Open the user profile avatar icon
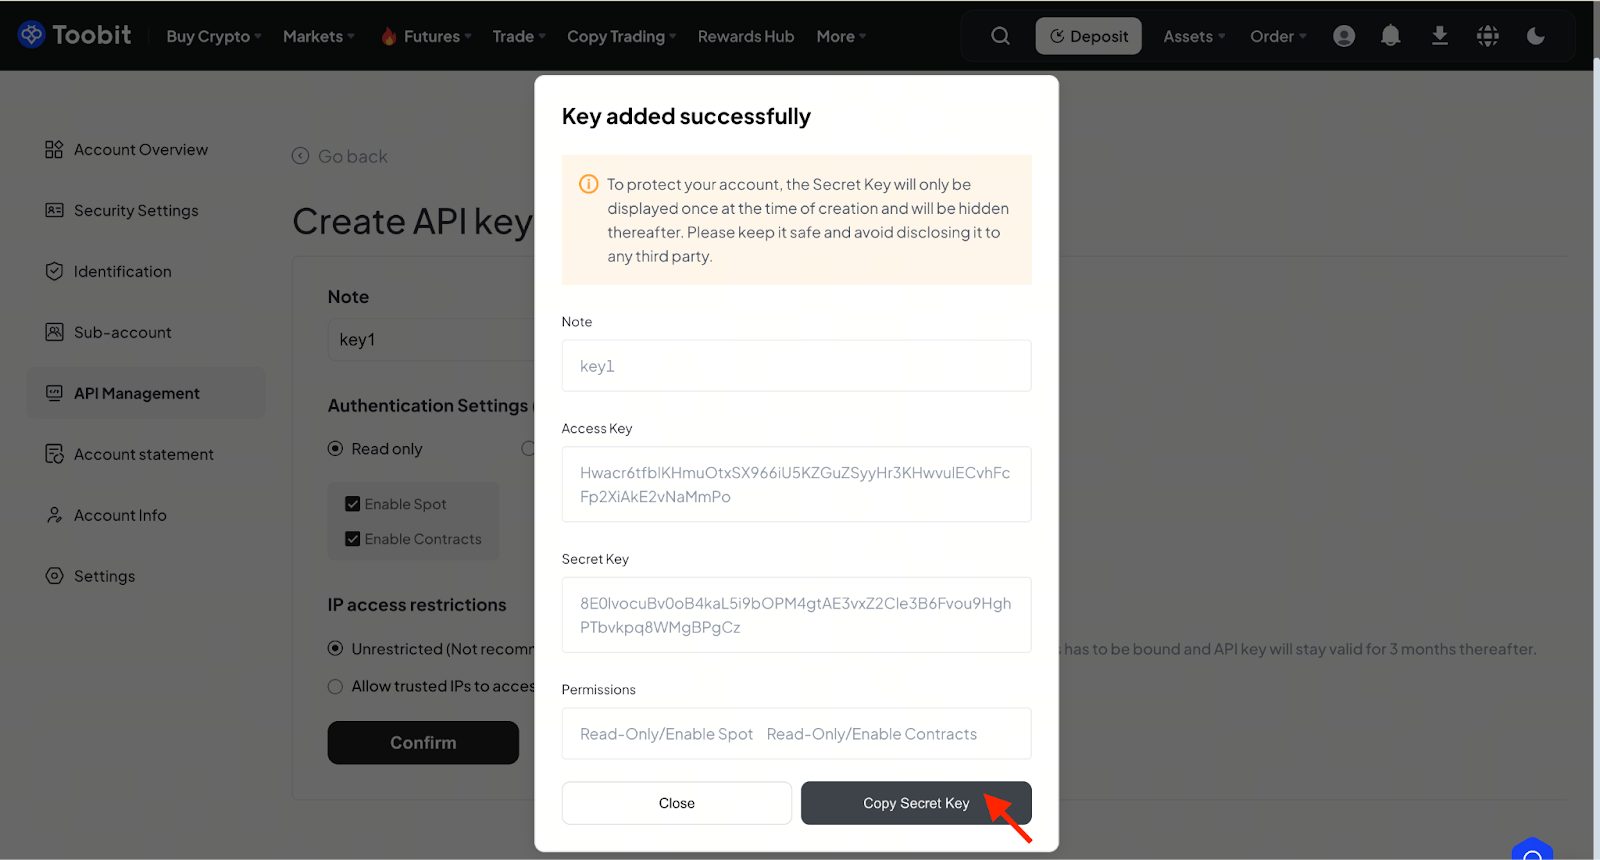 point(1344,36)
